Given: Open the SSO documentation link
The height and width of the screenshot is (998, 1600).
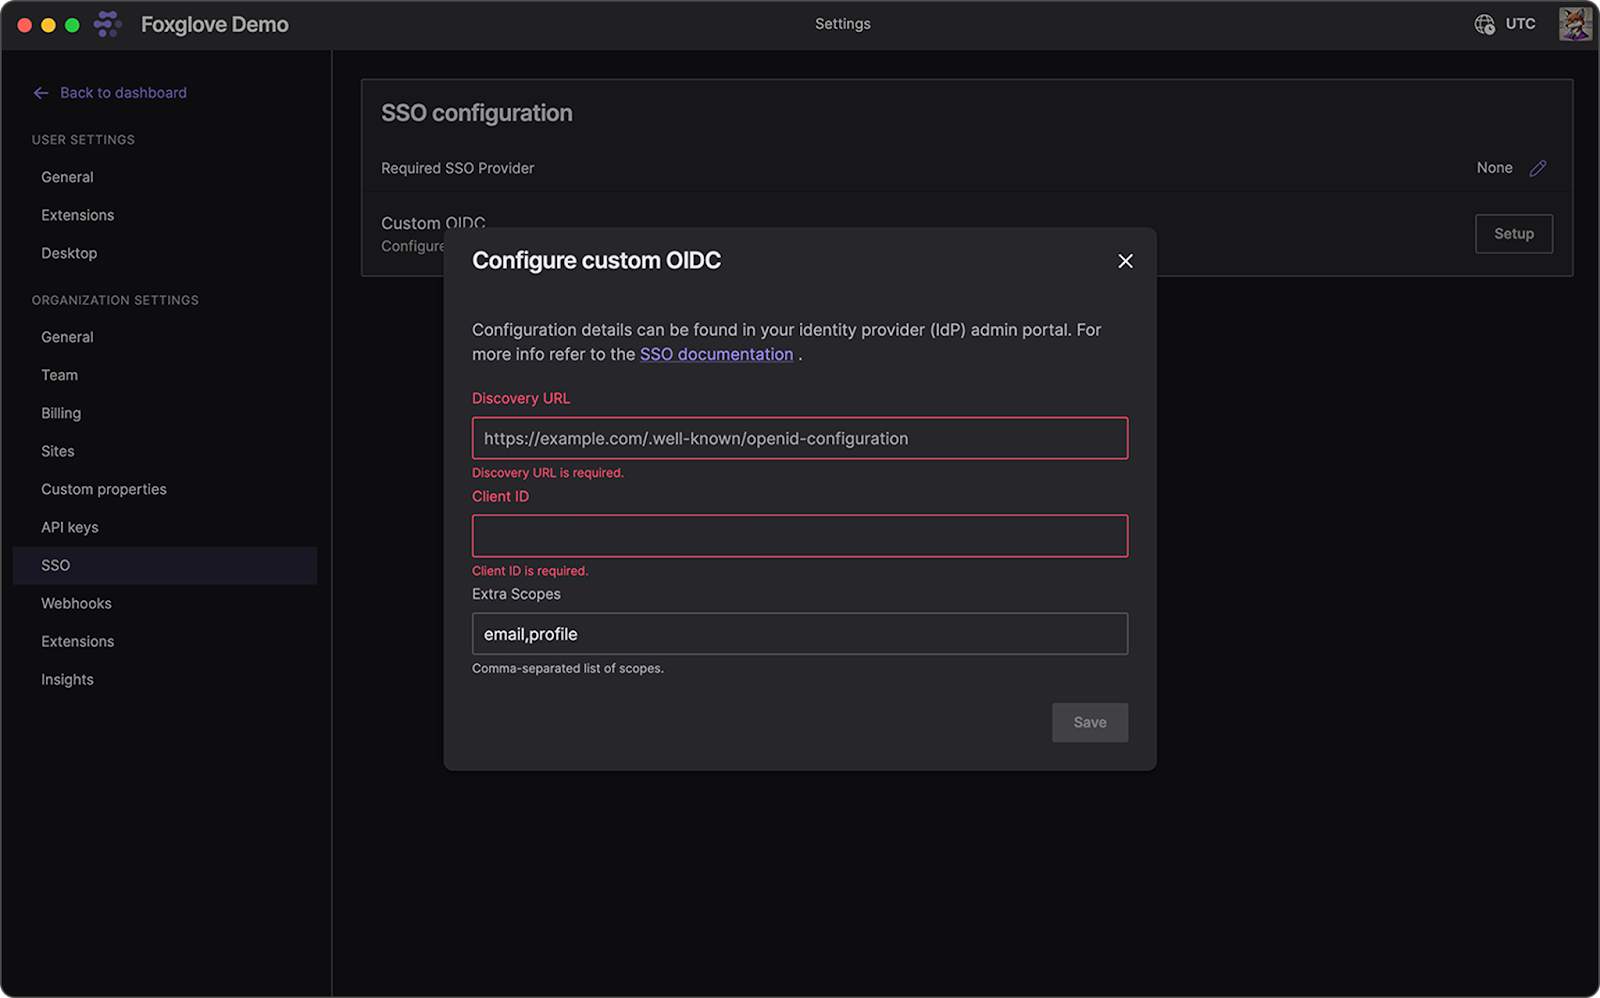Looking at the screenshot, I should coord(716,354).
